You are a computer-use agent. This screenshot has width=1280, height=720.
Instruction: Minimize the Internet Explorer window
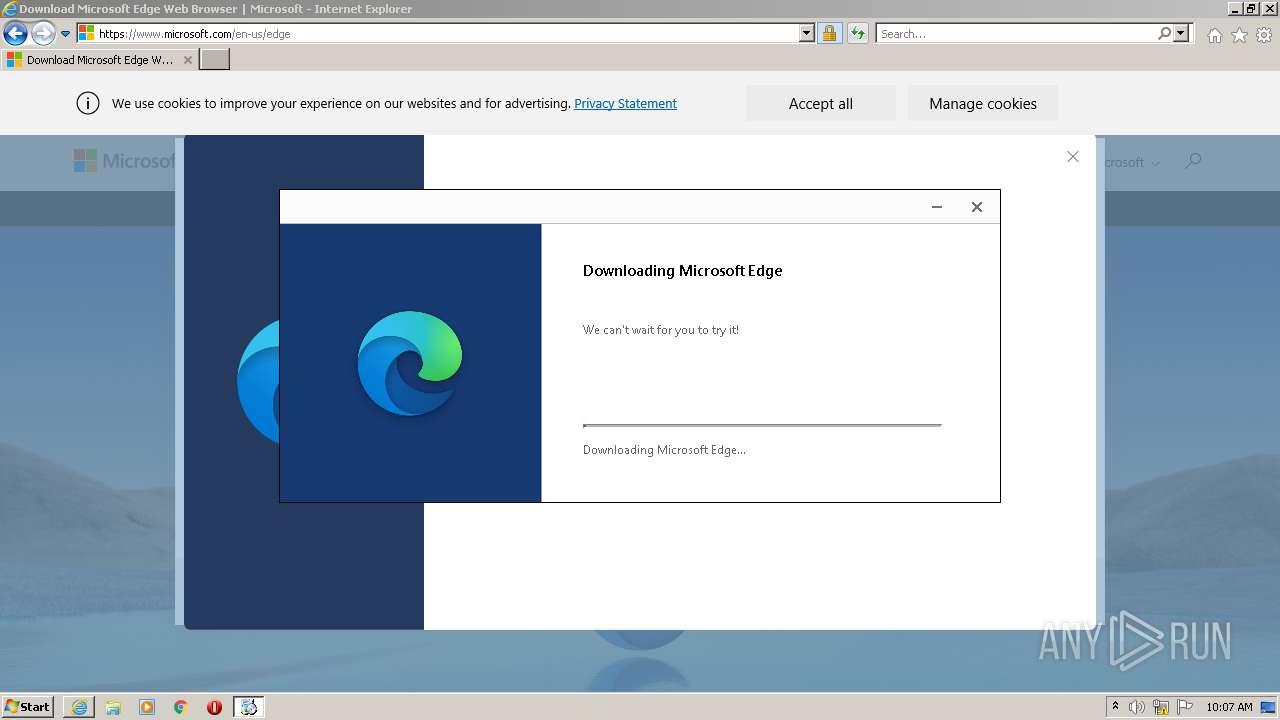(x=1234, y=9)
